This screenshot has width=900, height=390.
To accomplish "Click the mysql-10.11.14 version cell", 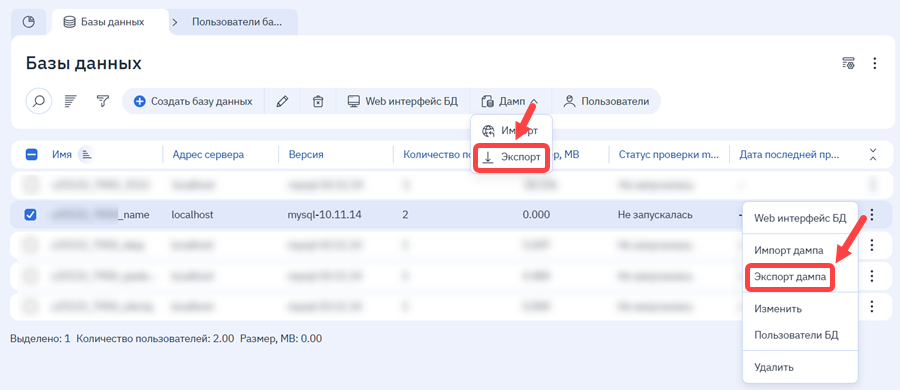I will click(324, 215).
